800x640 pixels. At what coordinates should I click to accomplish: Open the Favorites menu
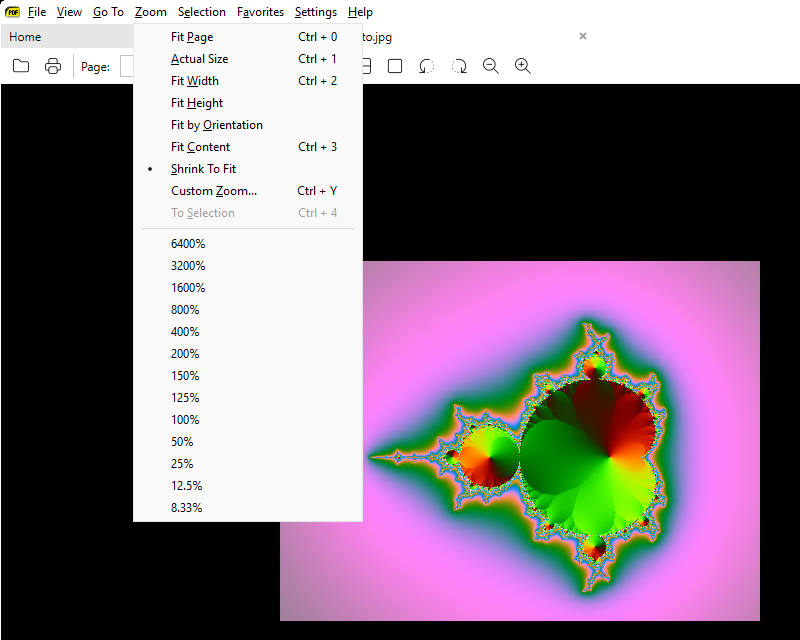point(260,12)
